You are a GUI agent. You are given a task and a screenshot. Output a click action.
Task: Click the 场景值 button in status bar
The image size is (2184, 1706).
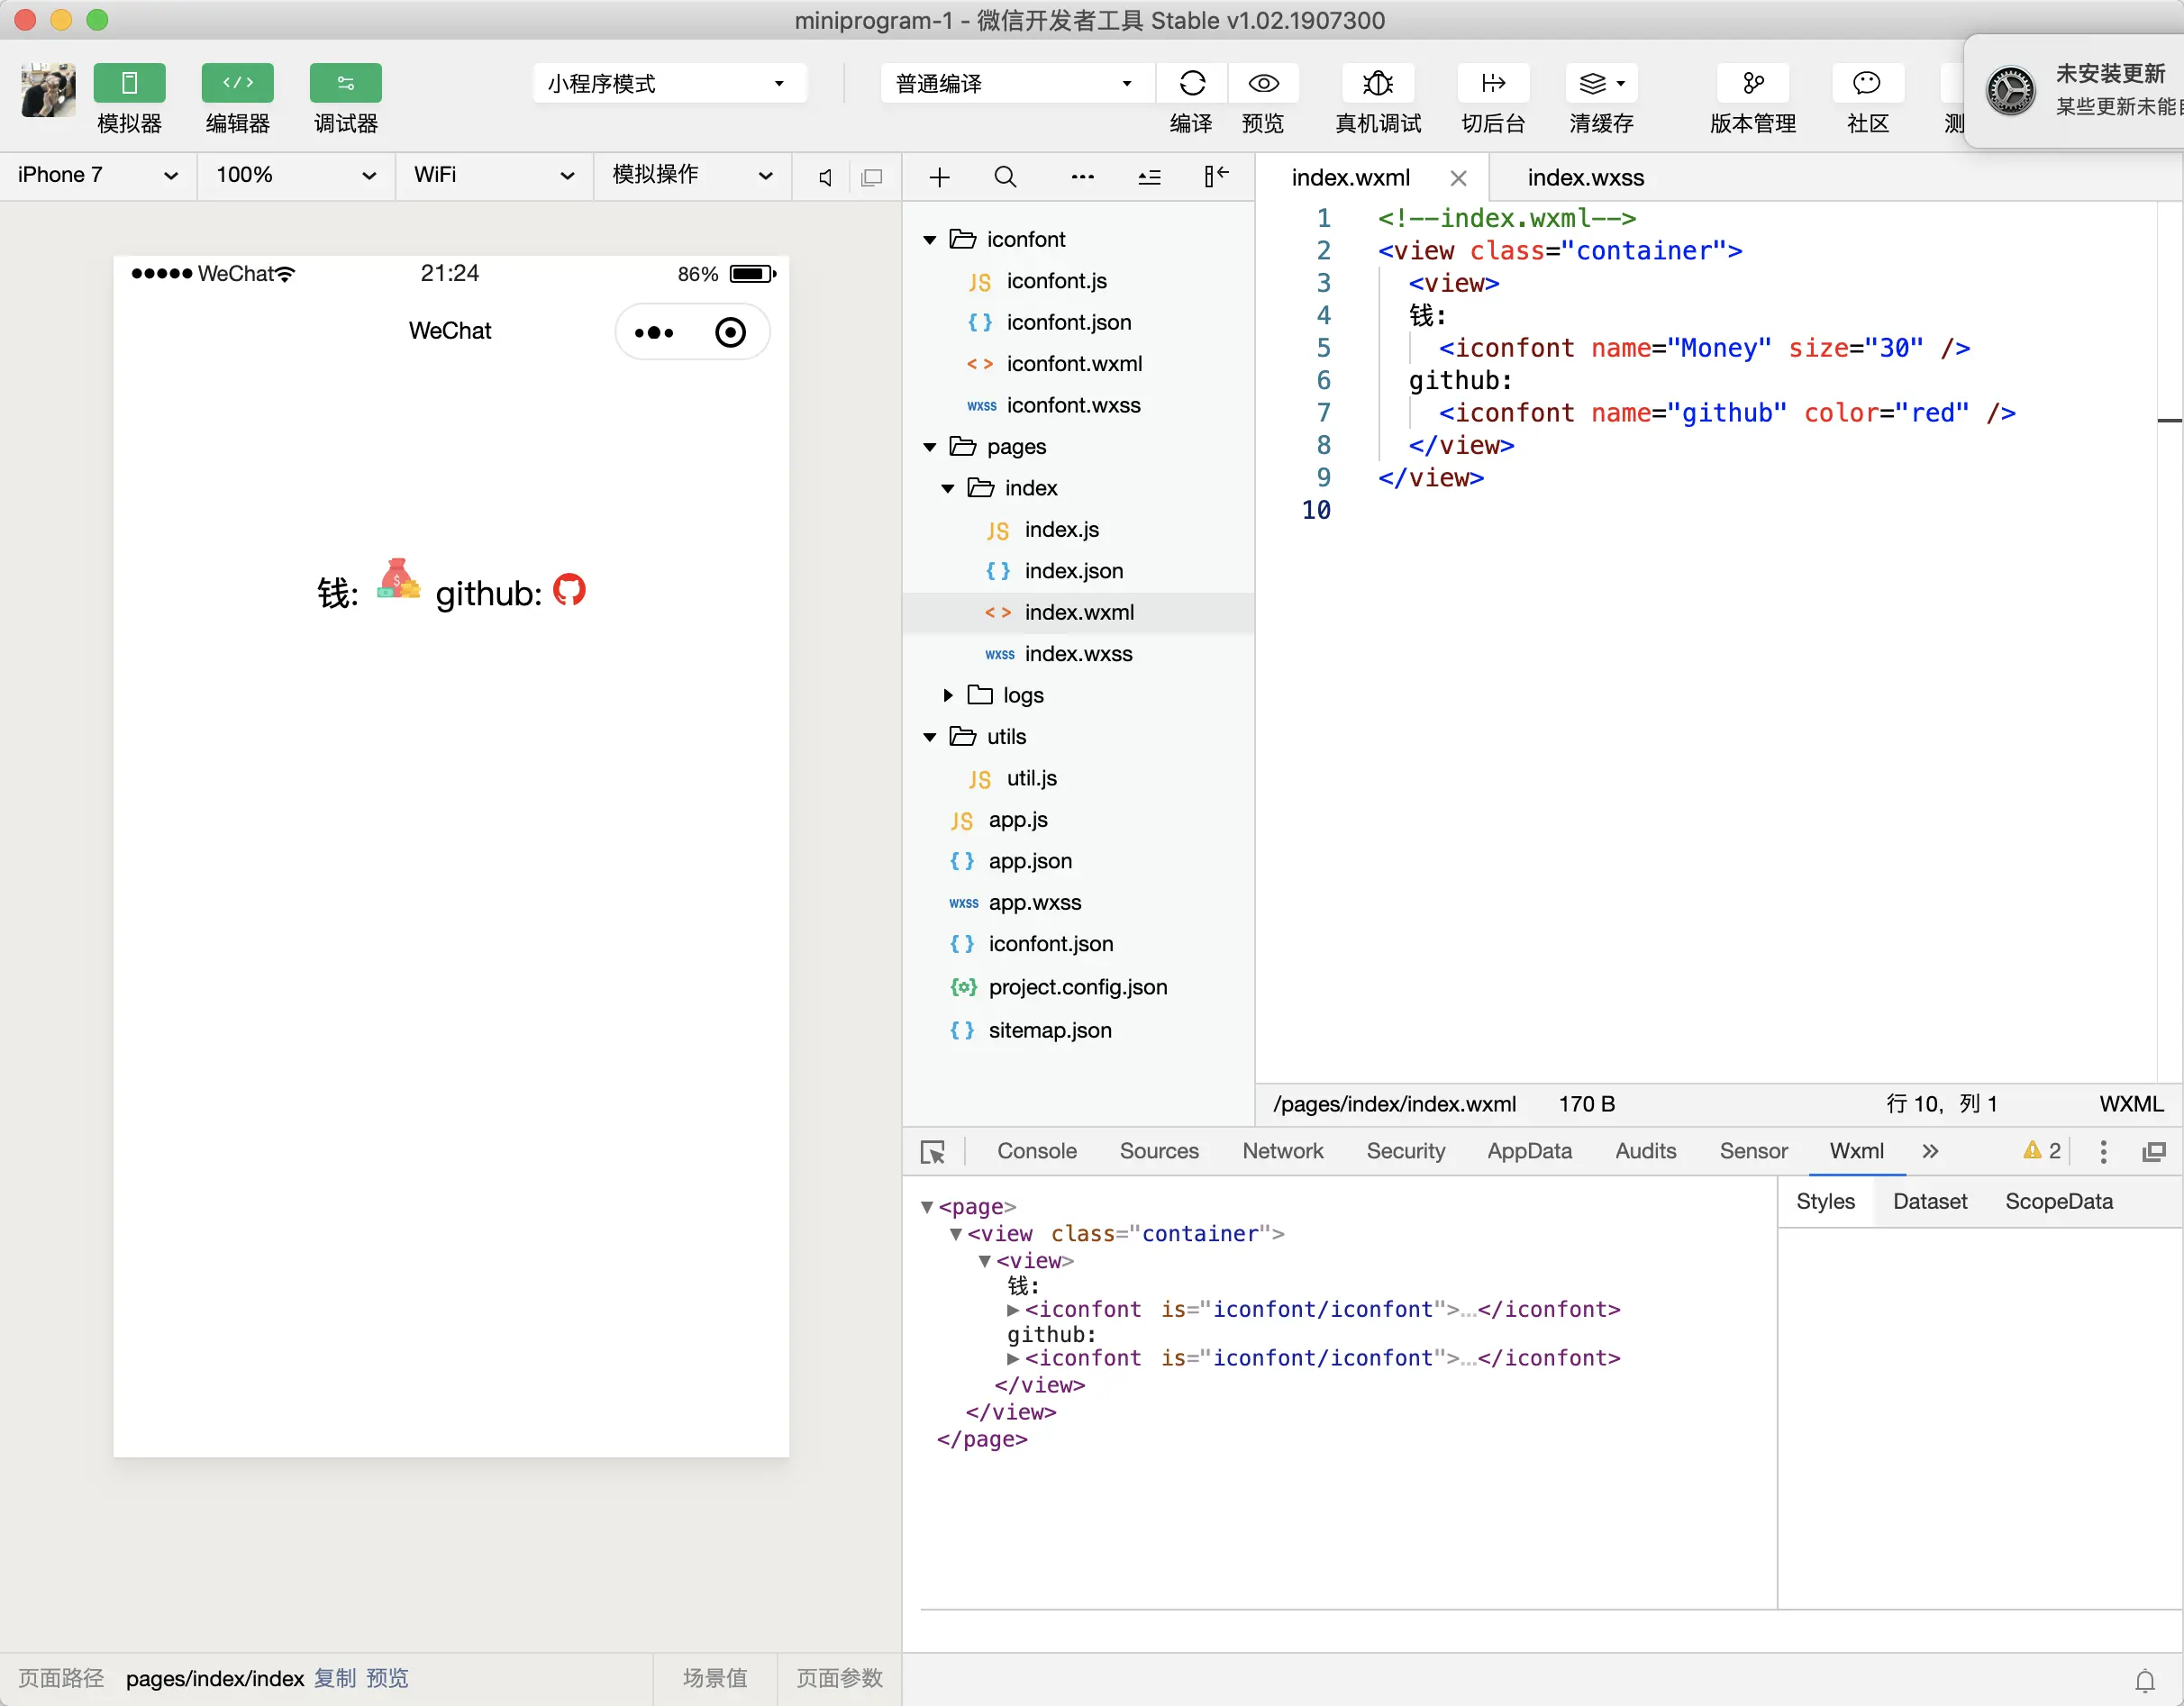tap(714, 1678)
